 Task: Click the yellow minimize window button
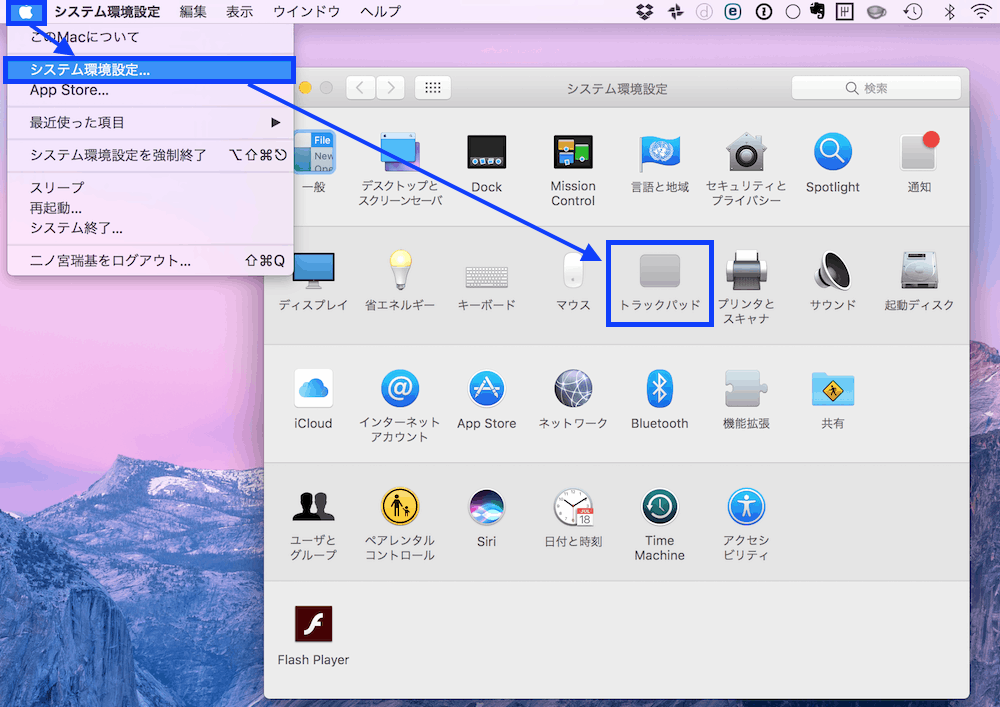305,88
